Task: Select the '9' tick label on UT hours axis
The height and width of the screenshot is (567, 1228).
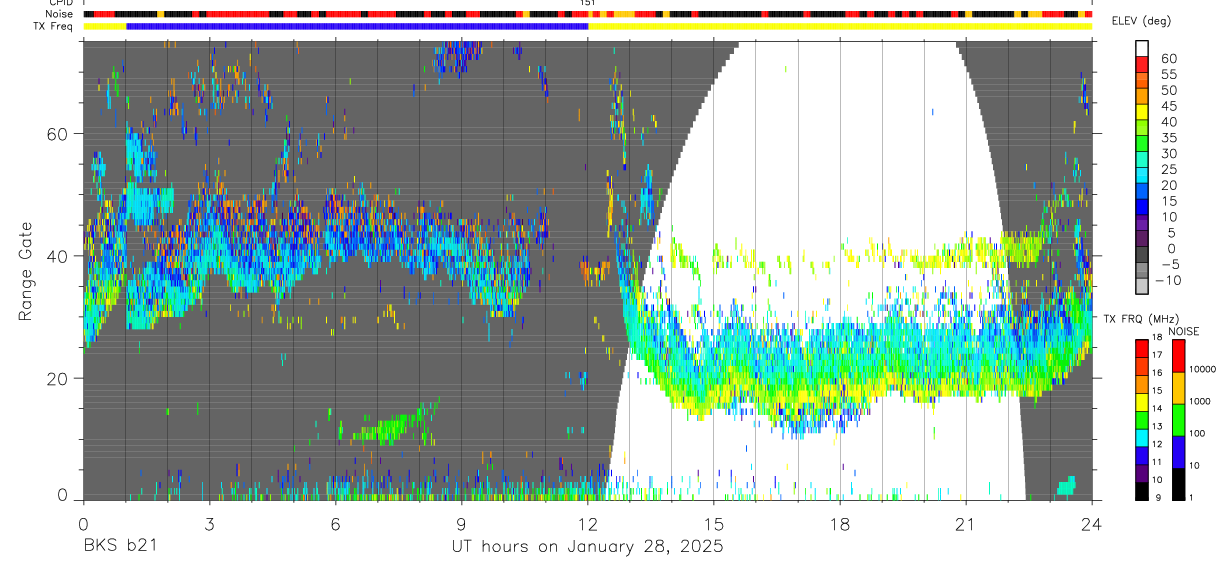Action: 461,523
